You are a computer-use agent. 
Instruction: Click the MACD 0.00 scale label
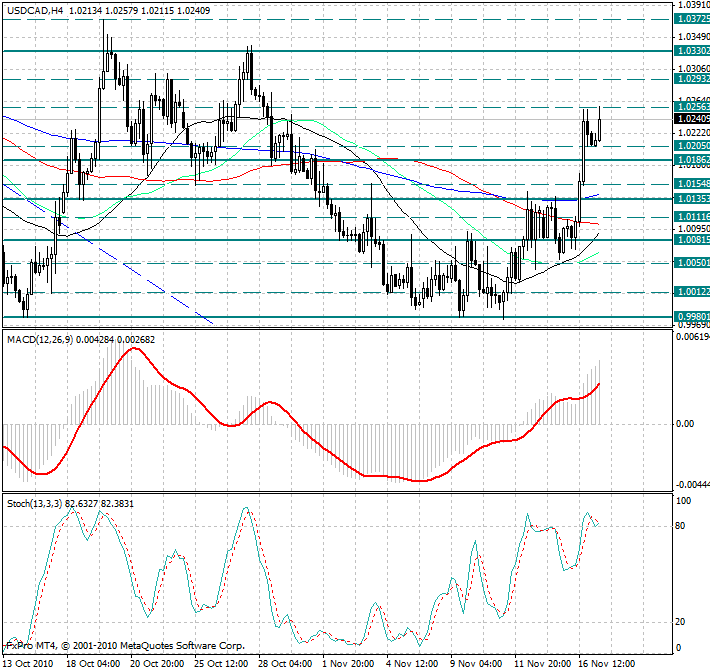(686, 424)
